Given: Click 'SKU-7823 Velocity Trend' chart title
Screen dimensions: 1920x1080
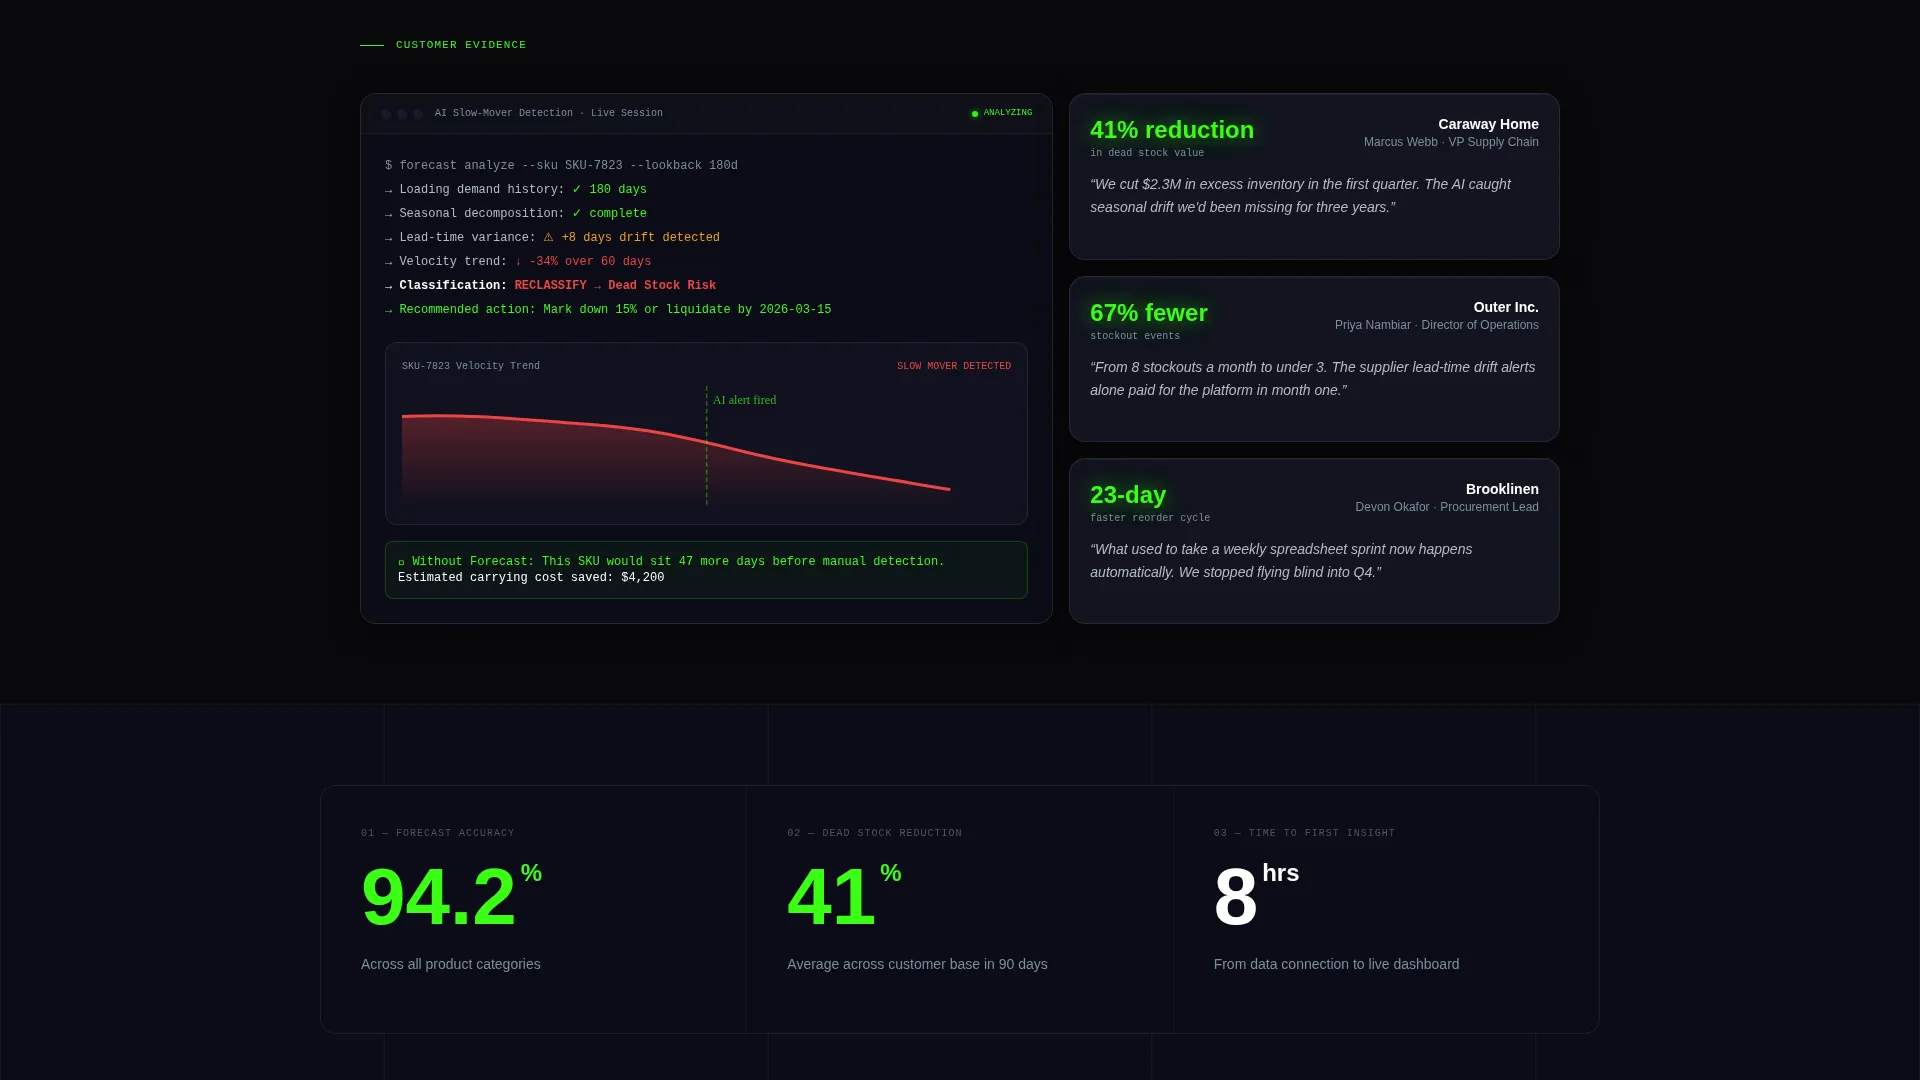Looking at the screenshot, I should (x=471, y=366).
